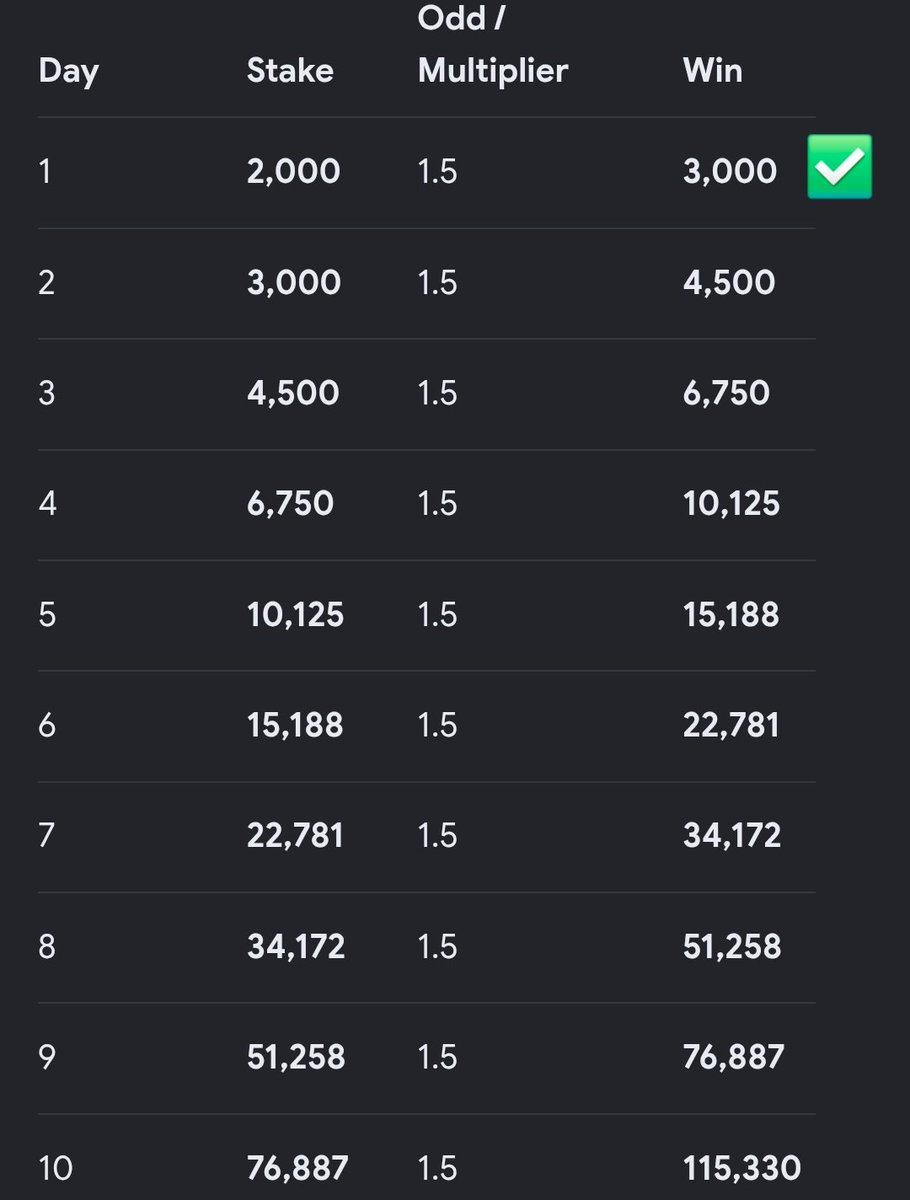The image size is (910, 1200).
Task: Select the 4,500 win amount for Day 2
Action: [x=729, y=283]
